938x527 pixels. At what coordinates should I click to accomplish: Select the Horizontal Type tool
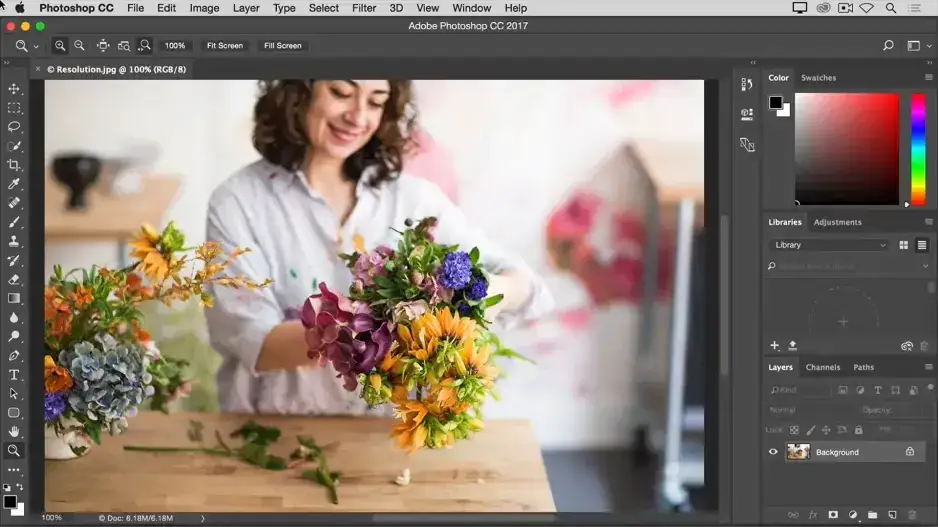pyautogui.click(x=14, y=374)
